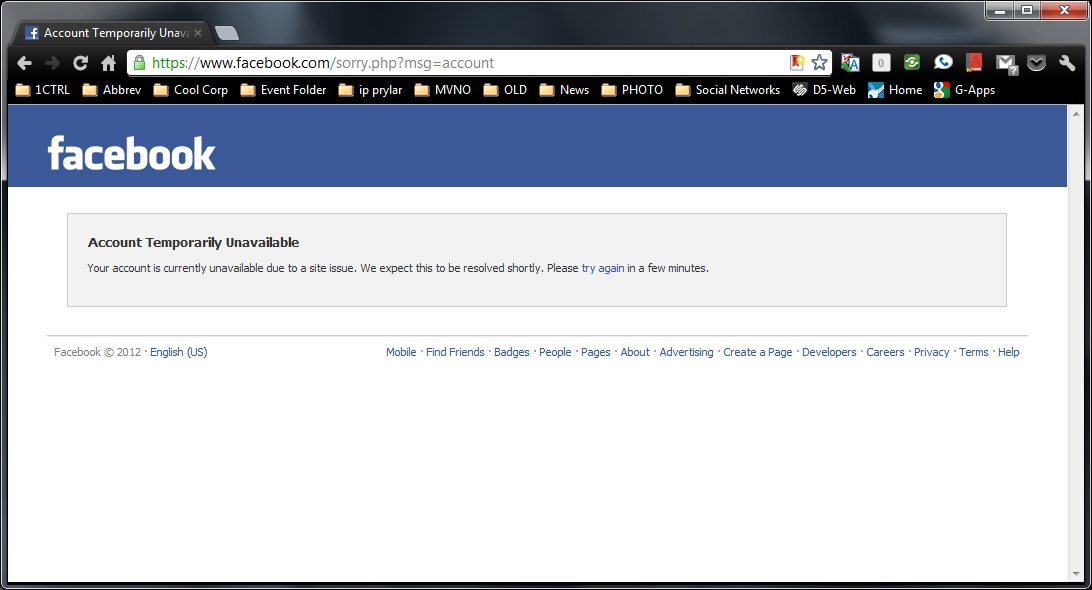This screenshot has height=590, width=1092.
Task: Change language via English (US) link
Action: pyautogui.click(x=178, y=352)
